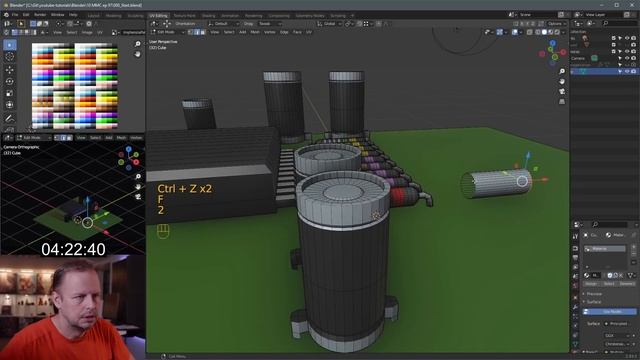Click the zoom magnifier in the UV editor
The height and width of the screenshot is (360, 640).
pos(138,44)
